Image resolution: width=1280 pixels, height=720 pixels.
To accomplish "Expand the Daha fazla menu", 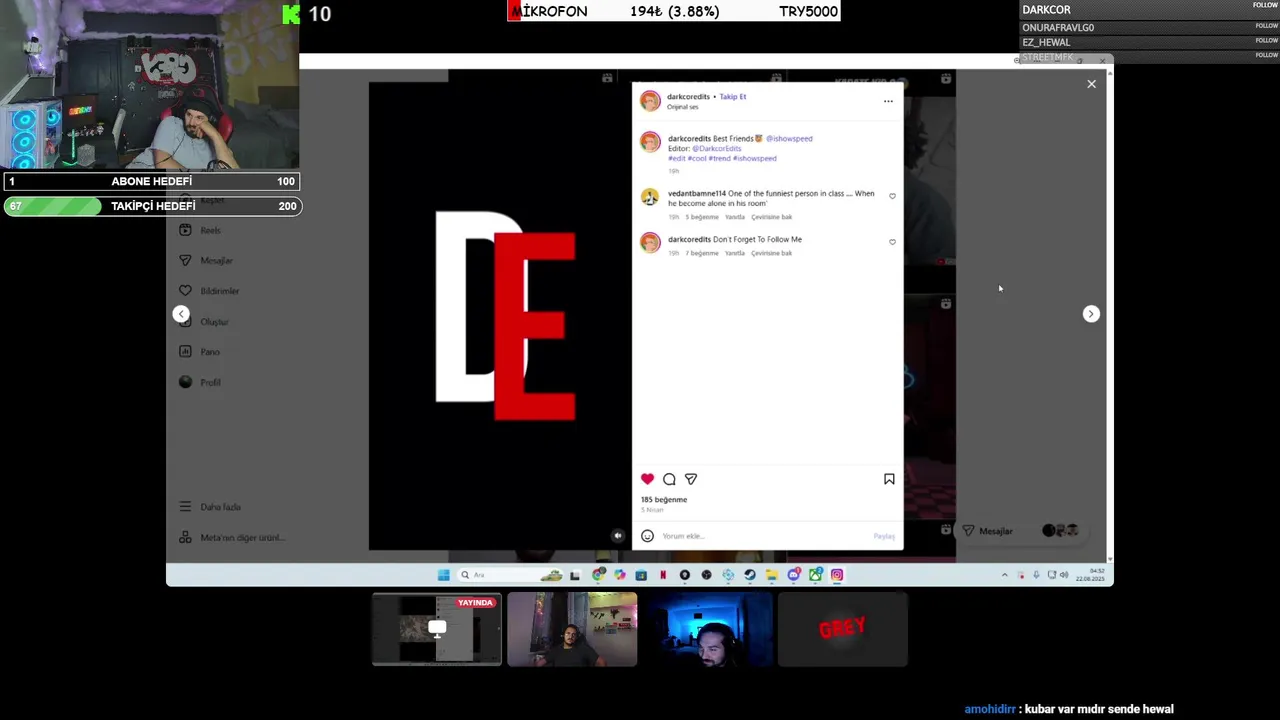I will [209, 507].
